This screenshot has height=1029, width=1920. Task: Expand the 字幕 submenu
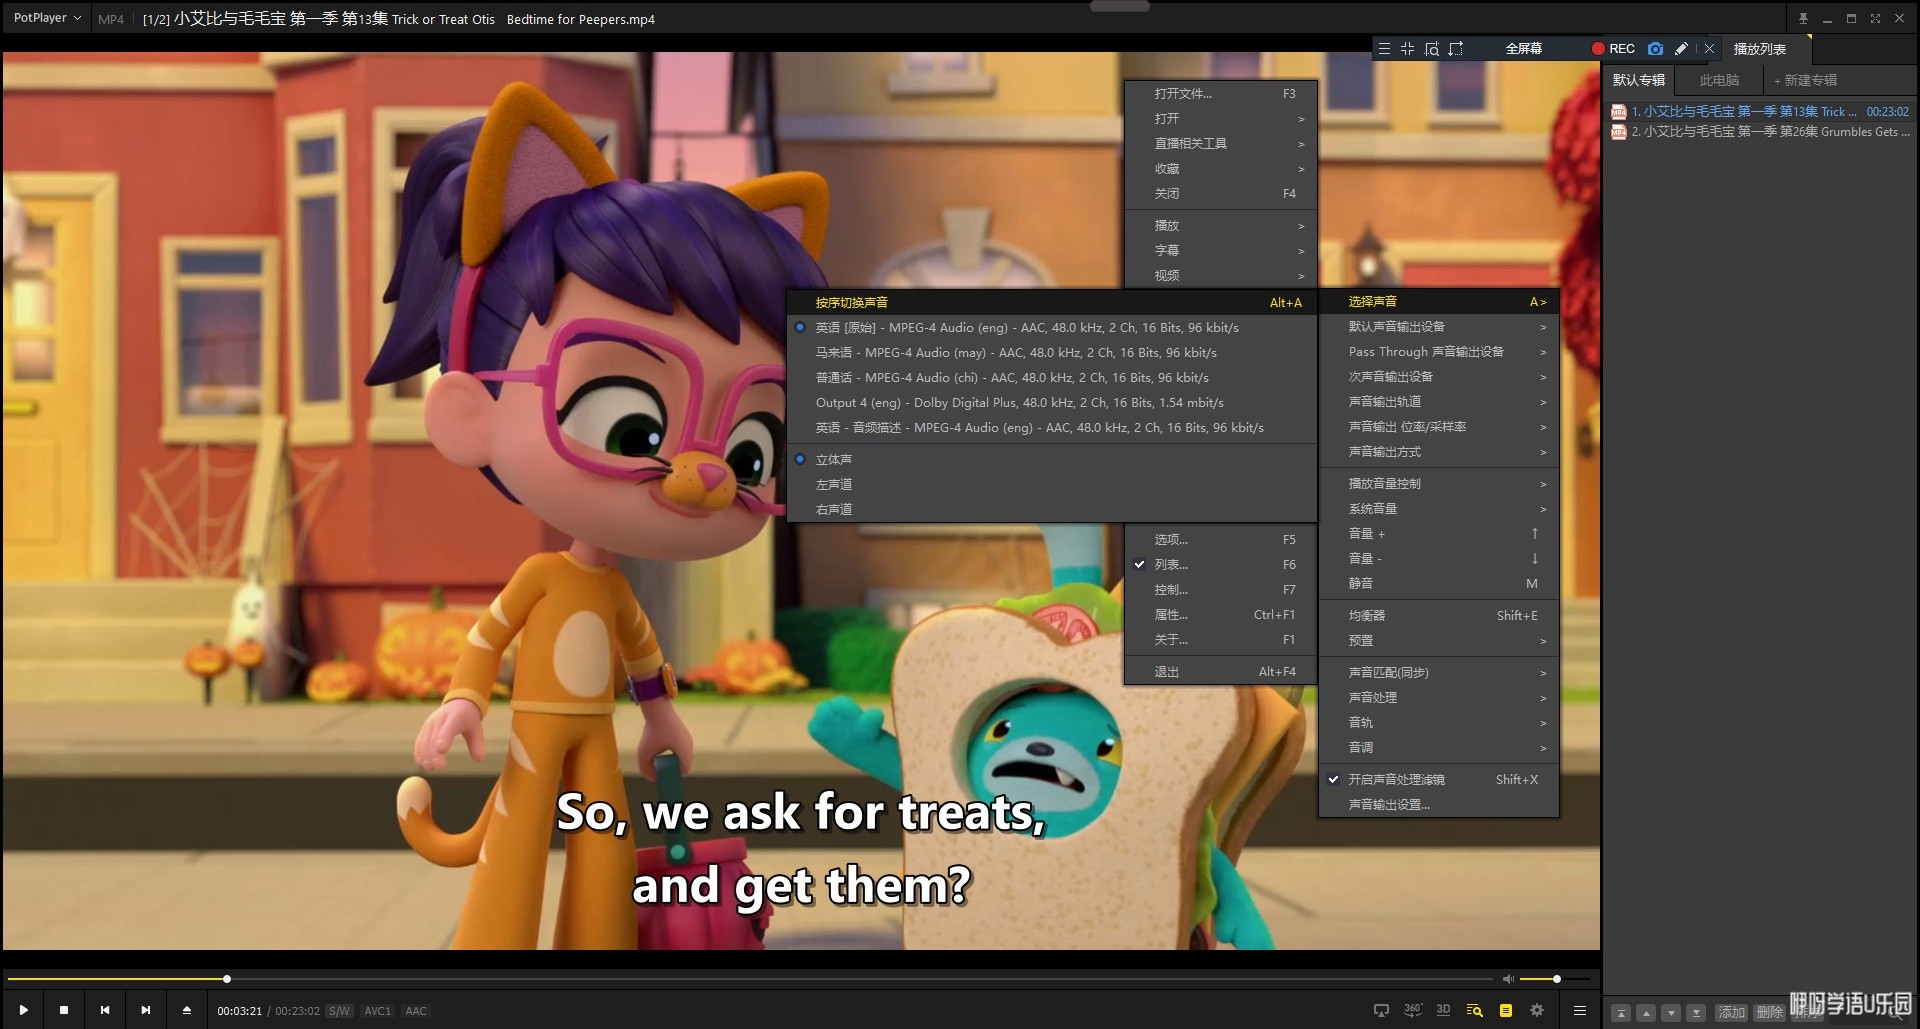click(1220, 250)
